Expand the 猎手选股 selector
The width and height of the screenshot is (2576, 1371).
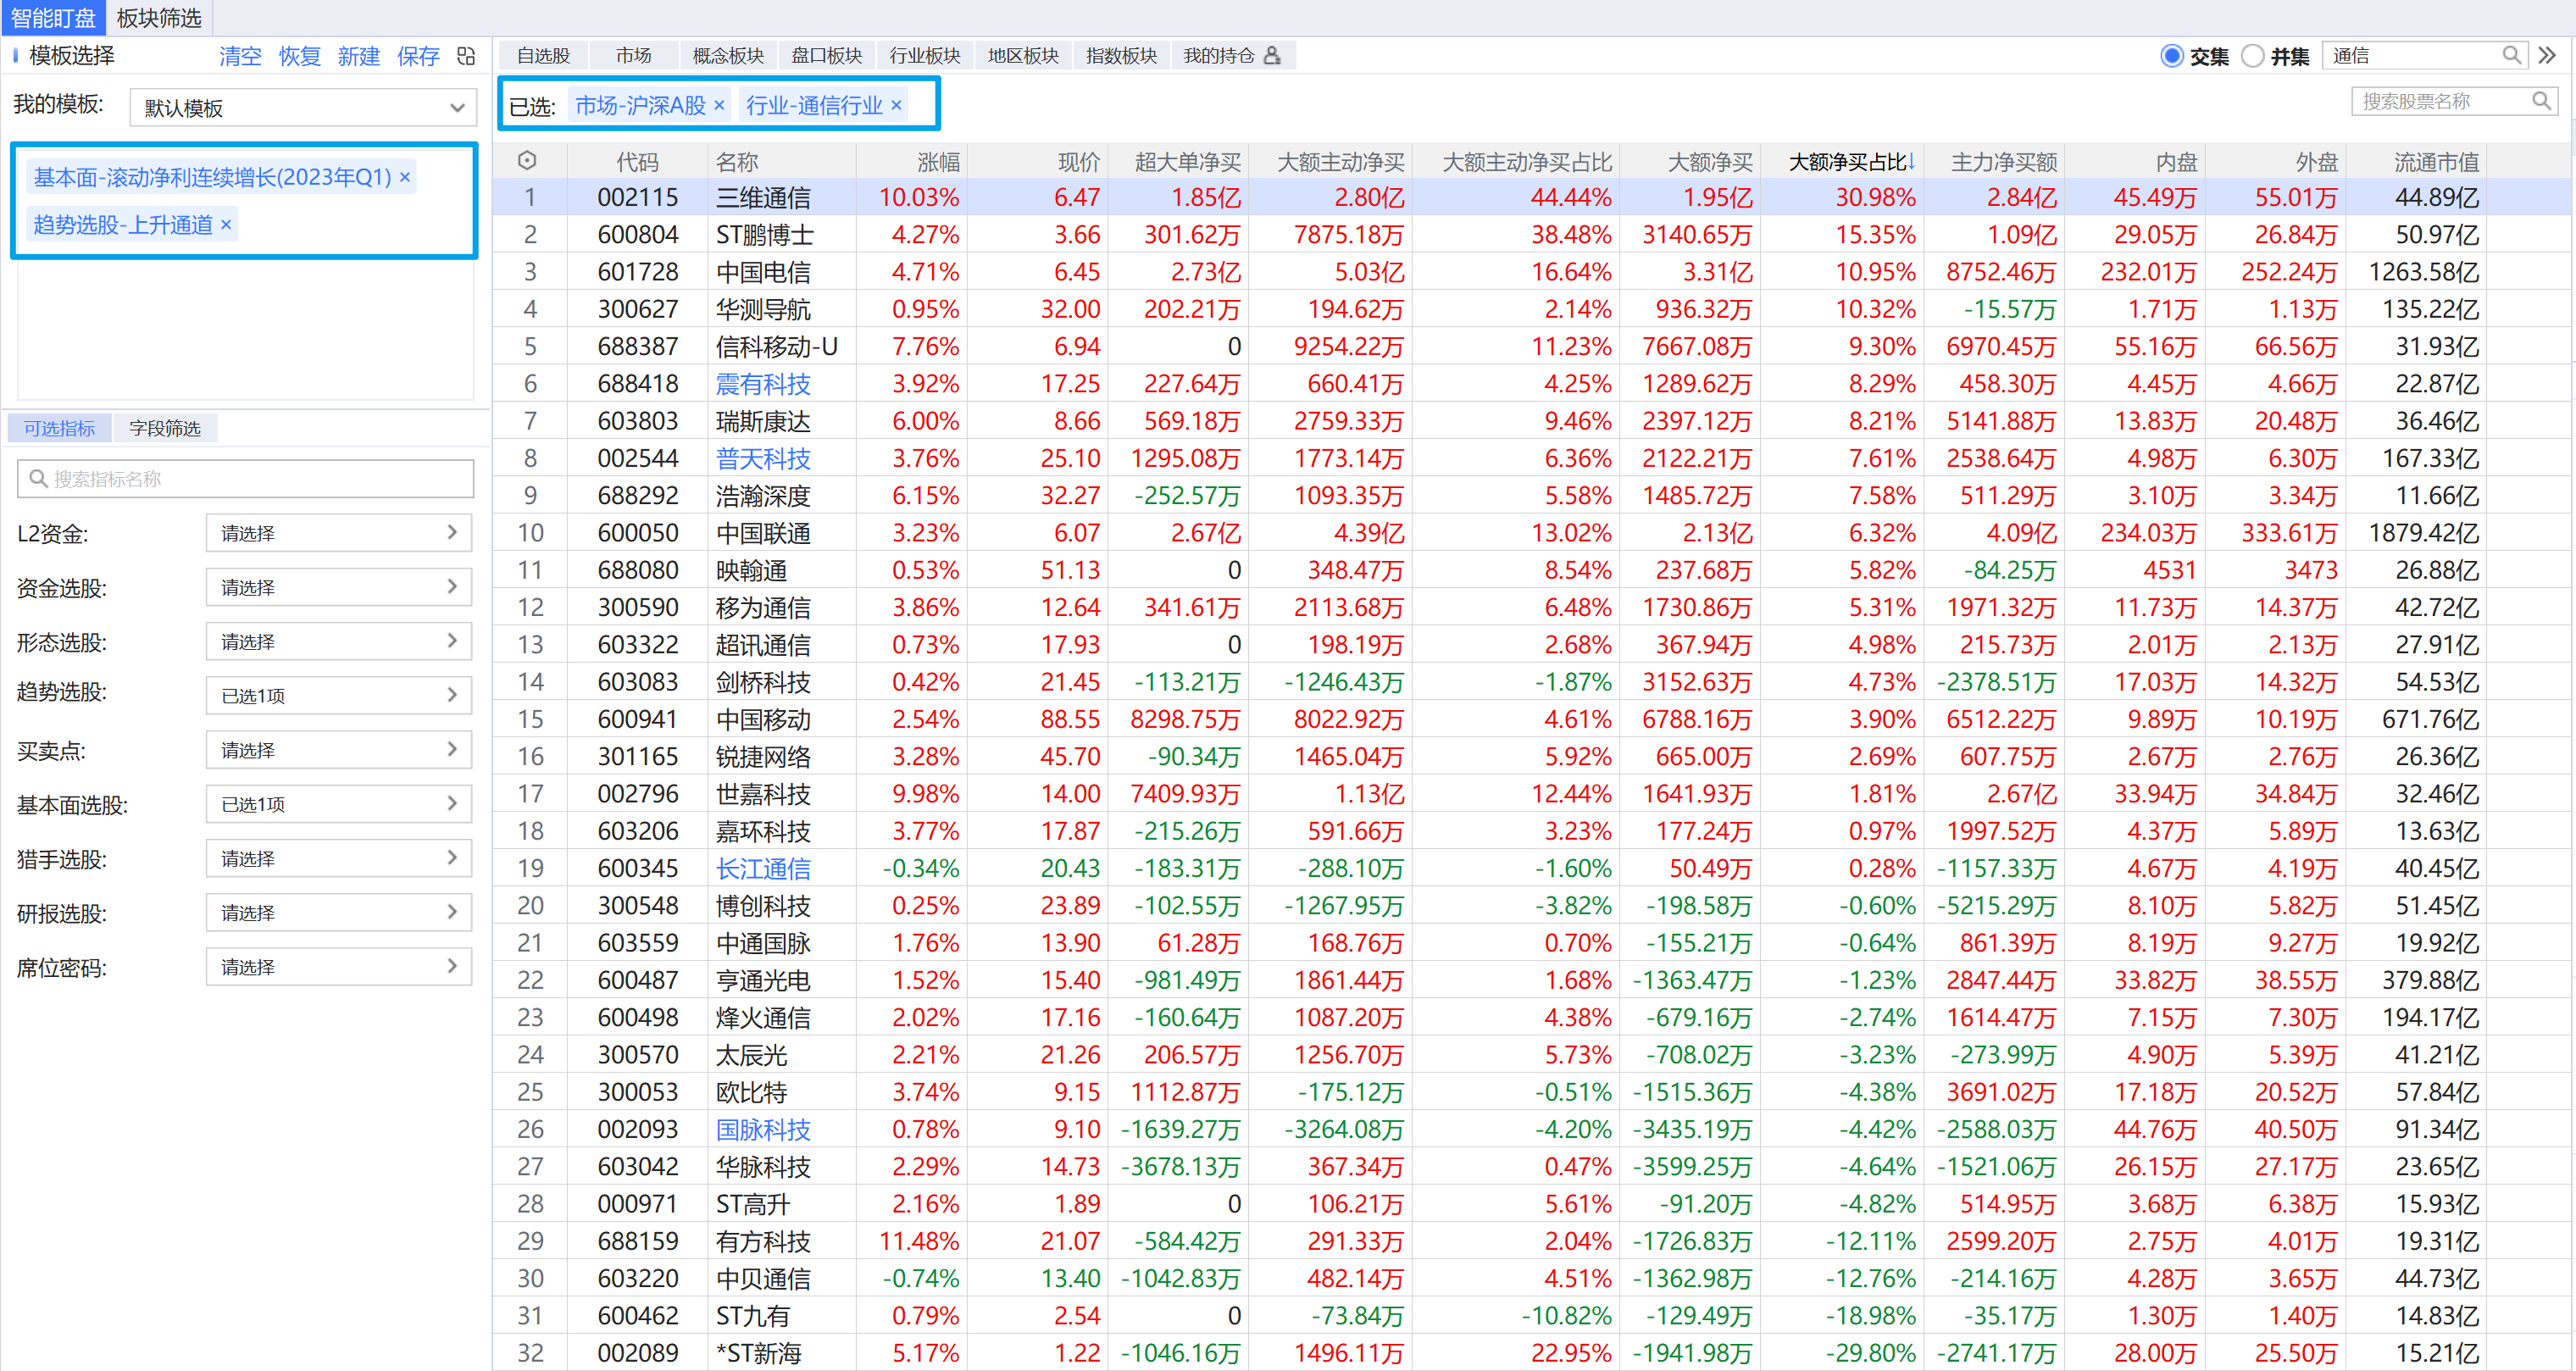click(339, 858)
